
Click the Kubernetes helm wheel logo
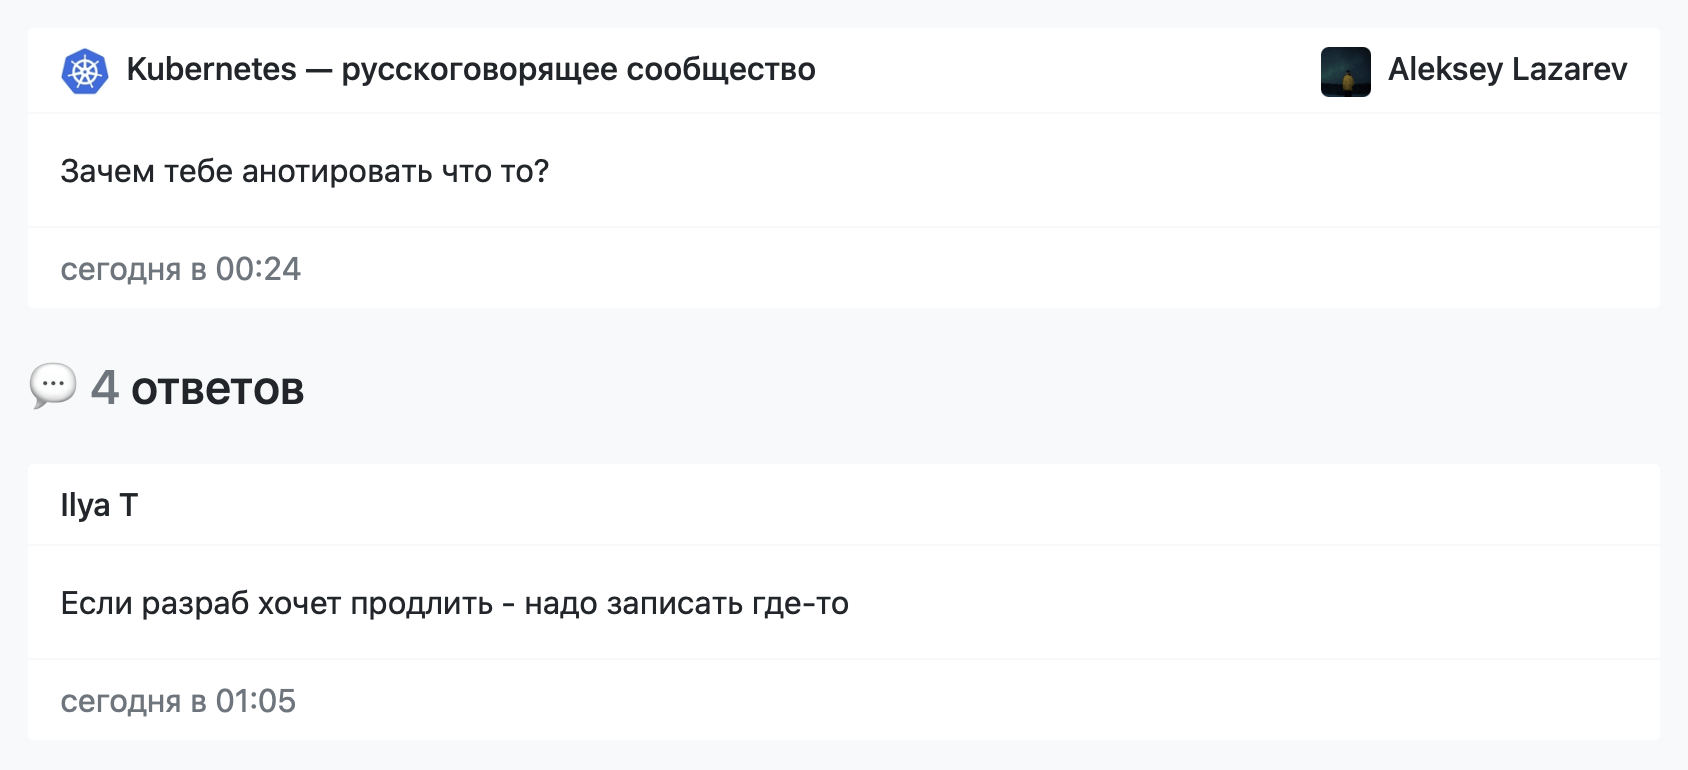tap(85, 71)
